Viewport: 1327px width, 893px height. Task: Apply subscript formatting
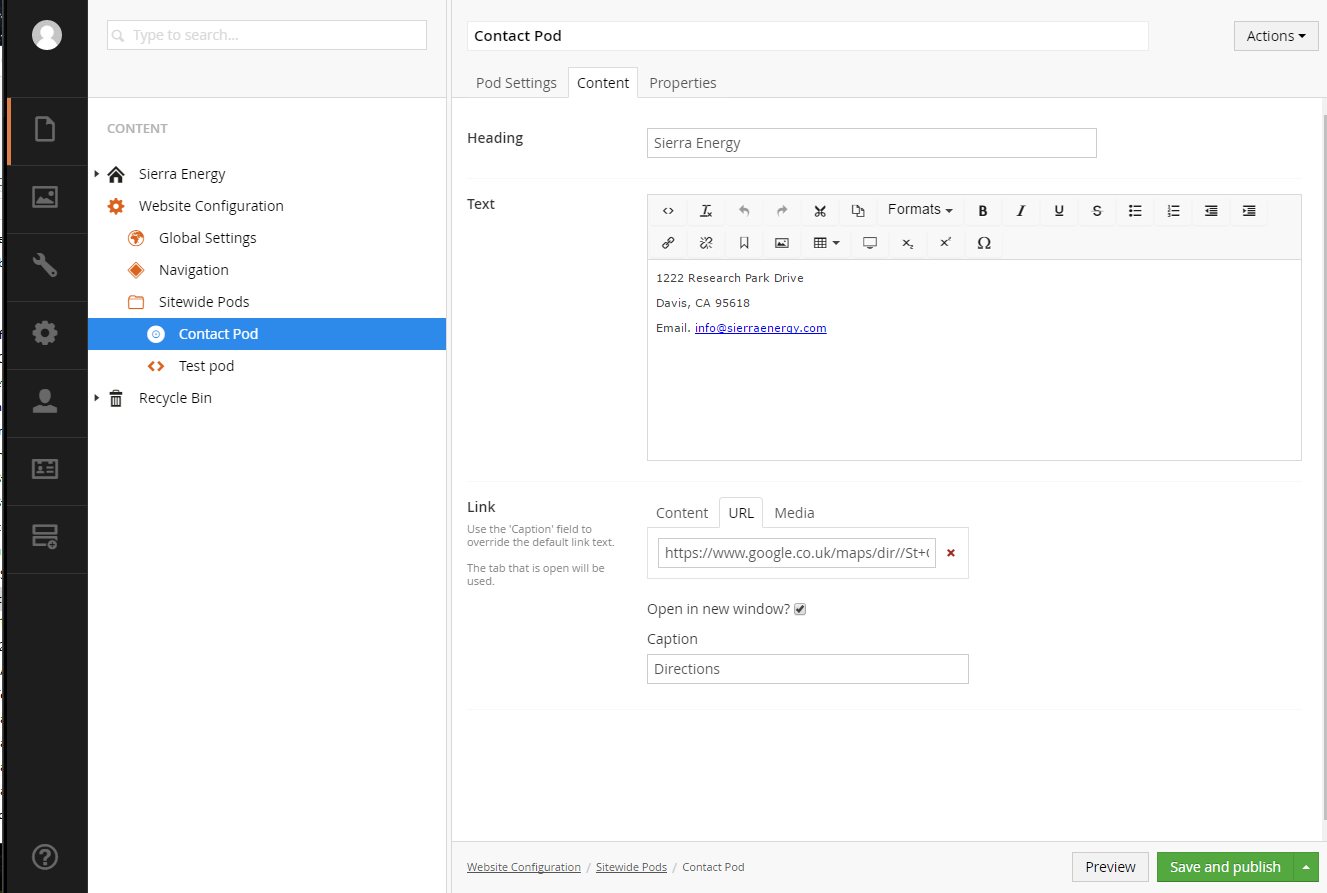(x=908, y=243)
